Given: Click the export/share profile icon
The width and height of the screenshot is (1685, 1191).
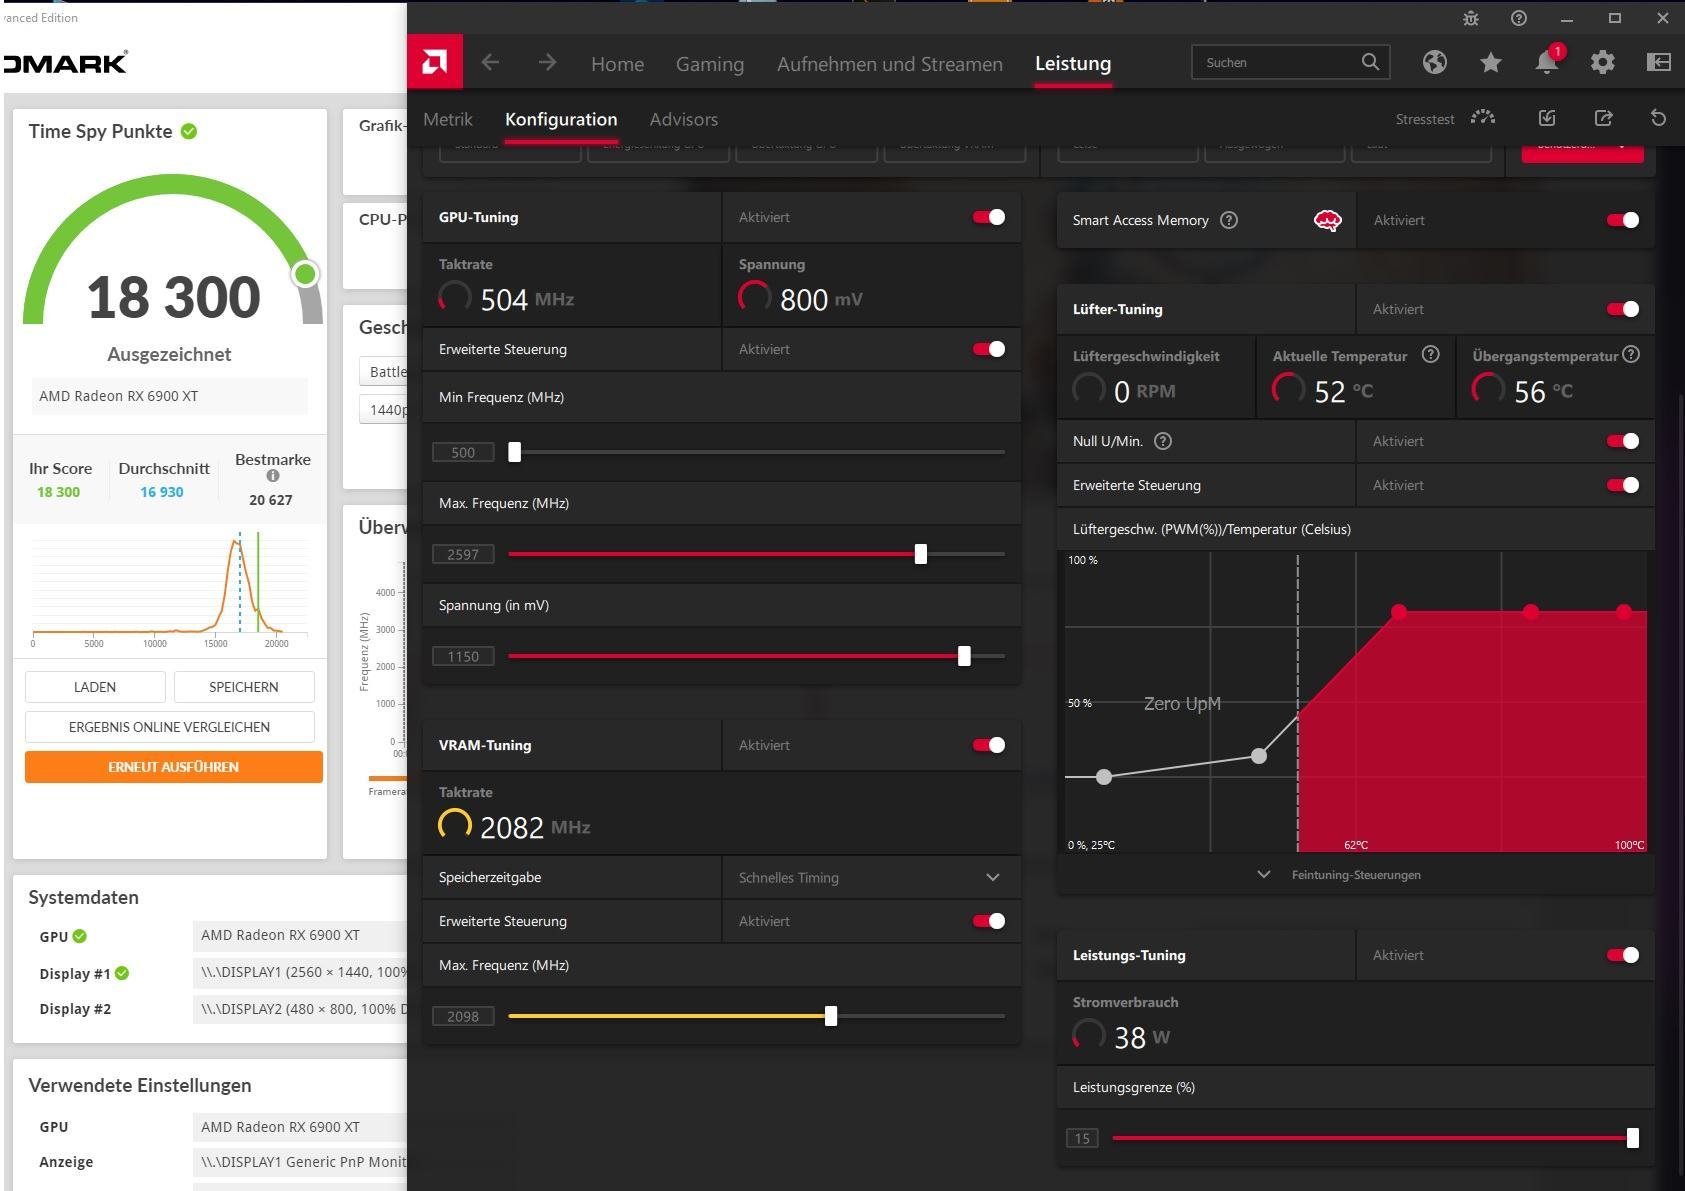Looking at the screenshot, I should (x=1603, y=118).
